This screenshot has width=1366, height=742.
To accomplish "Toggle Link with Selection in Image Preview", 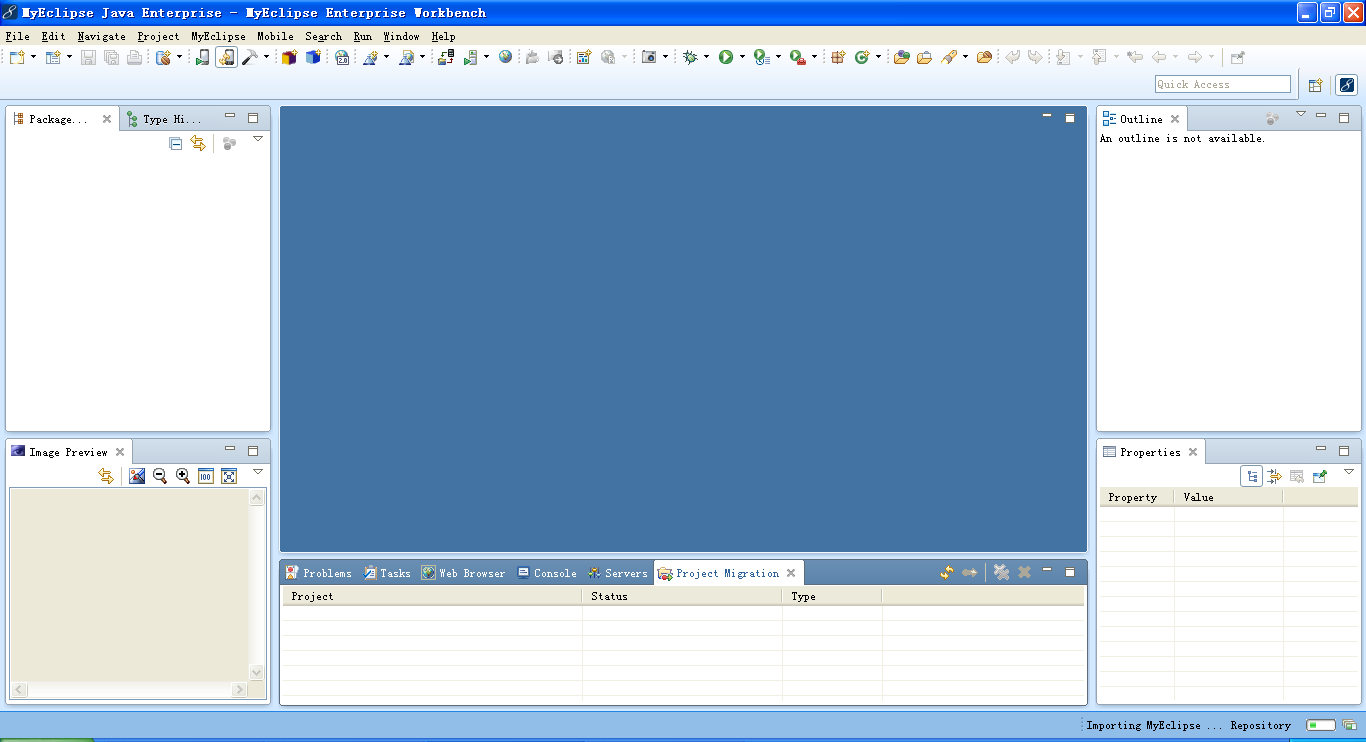I will pyautogui.click(x=106, y=476).
